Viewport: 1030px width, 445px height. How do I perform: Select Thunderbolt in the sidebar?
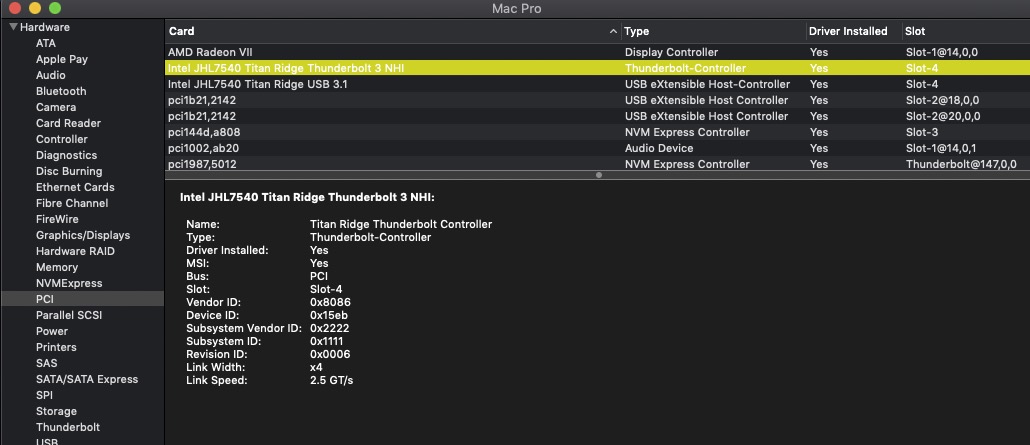coord(67,427)
